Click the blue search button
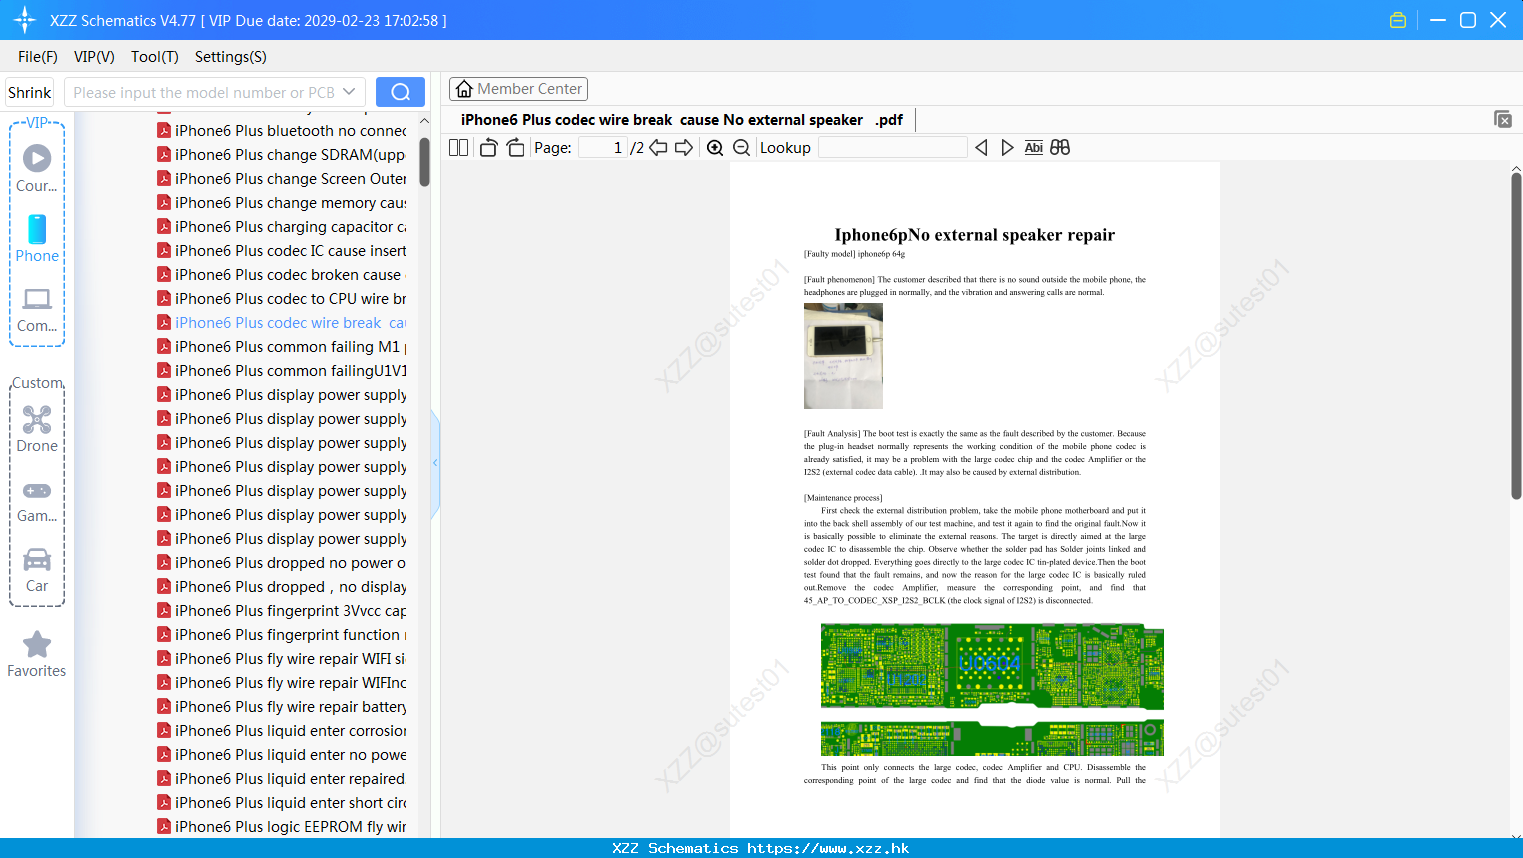The image size is (1523, 858). pos(400,92)
